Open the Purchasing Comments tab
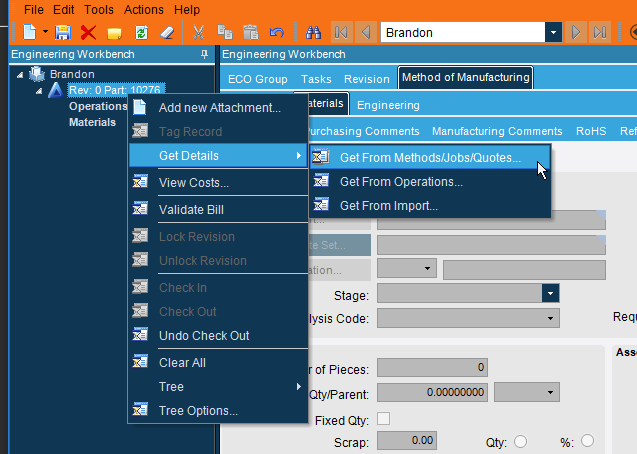 tap(363, 131)
